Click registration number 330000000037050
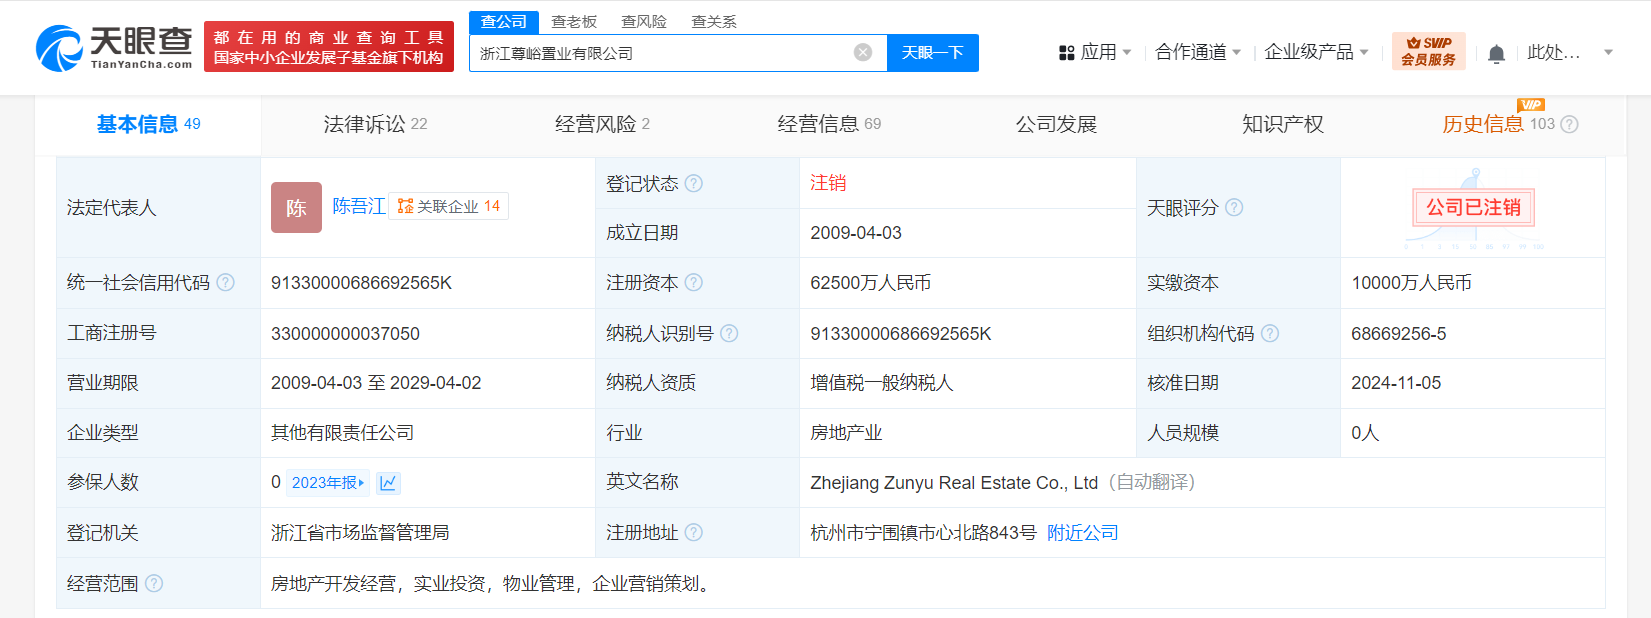 pos(345,334)
